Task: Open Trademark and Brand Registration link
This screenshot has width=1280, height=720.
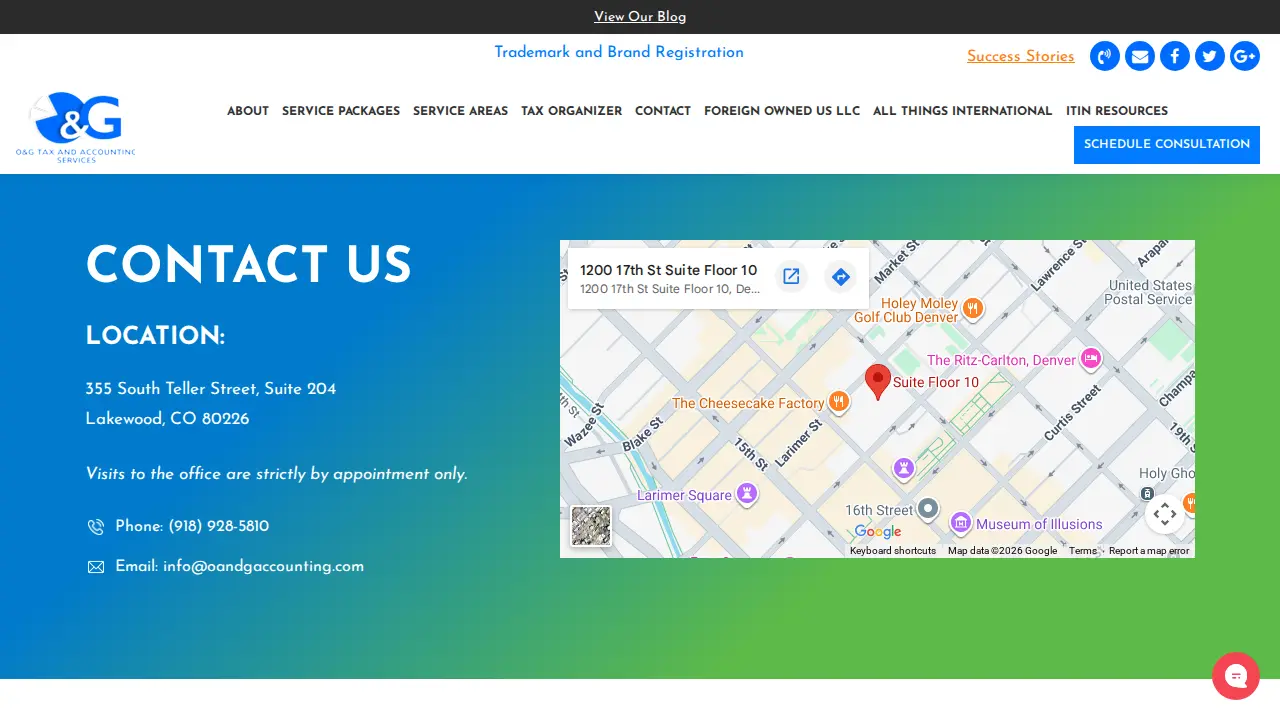Action: coord(619,52)
